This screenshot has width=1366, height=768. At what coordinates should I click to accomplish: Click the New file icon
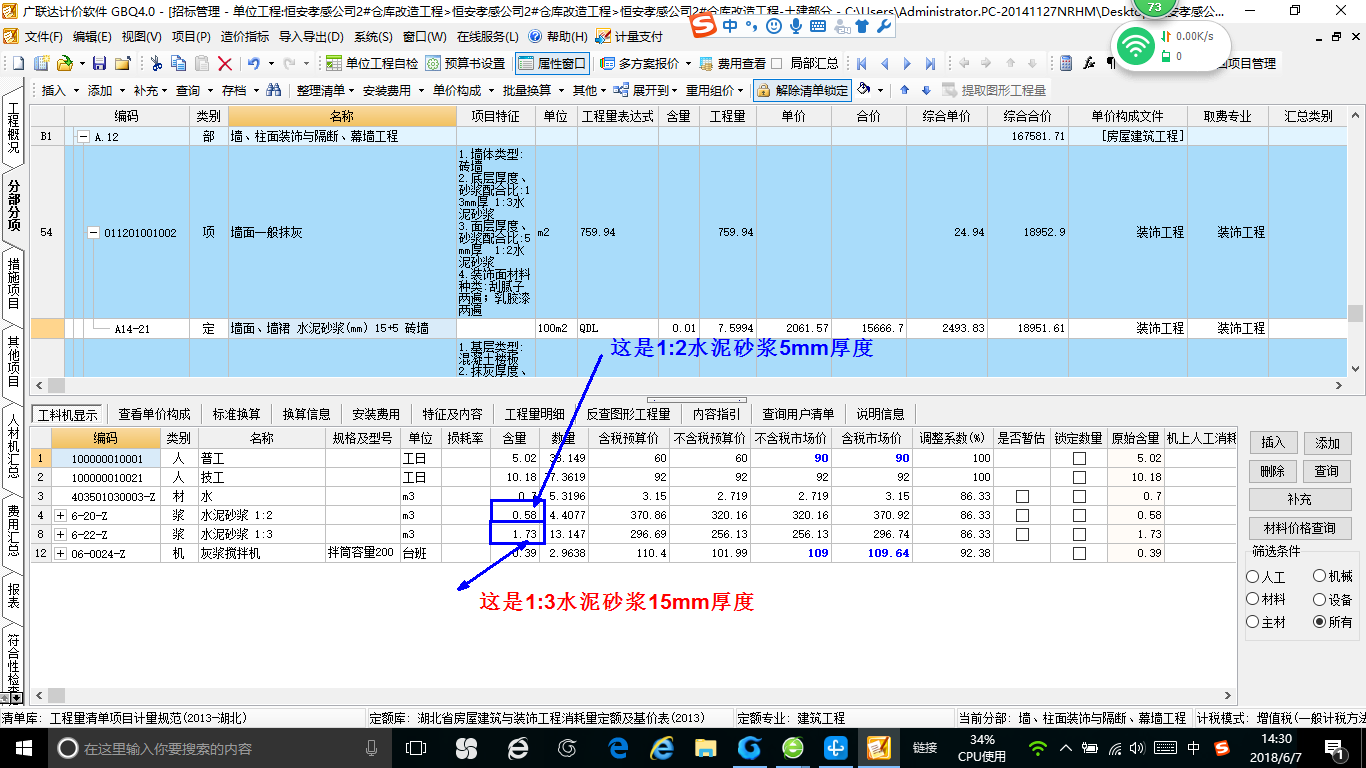point(18,64)
